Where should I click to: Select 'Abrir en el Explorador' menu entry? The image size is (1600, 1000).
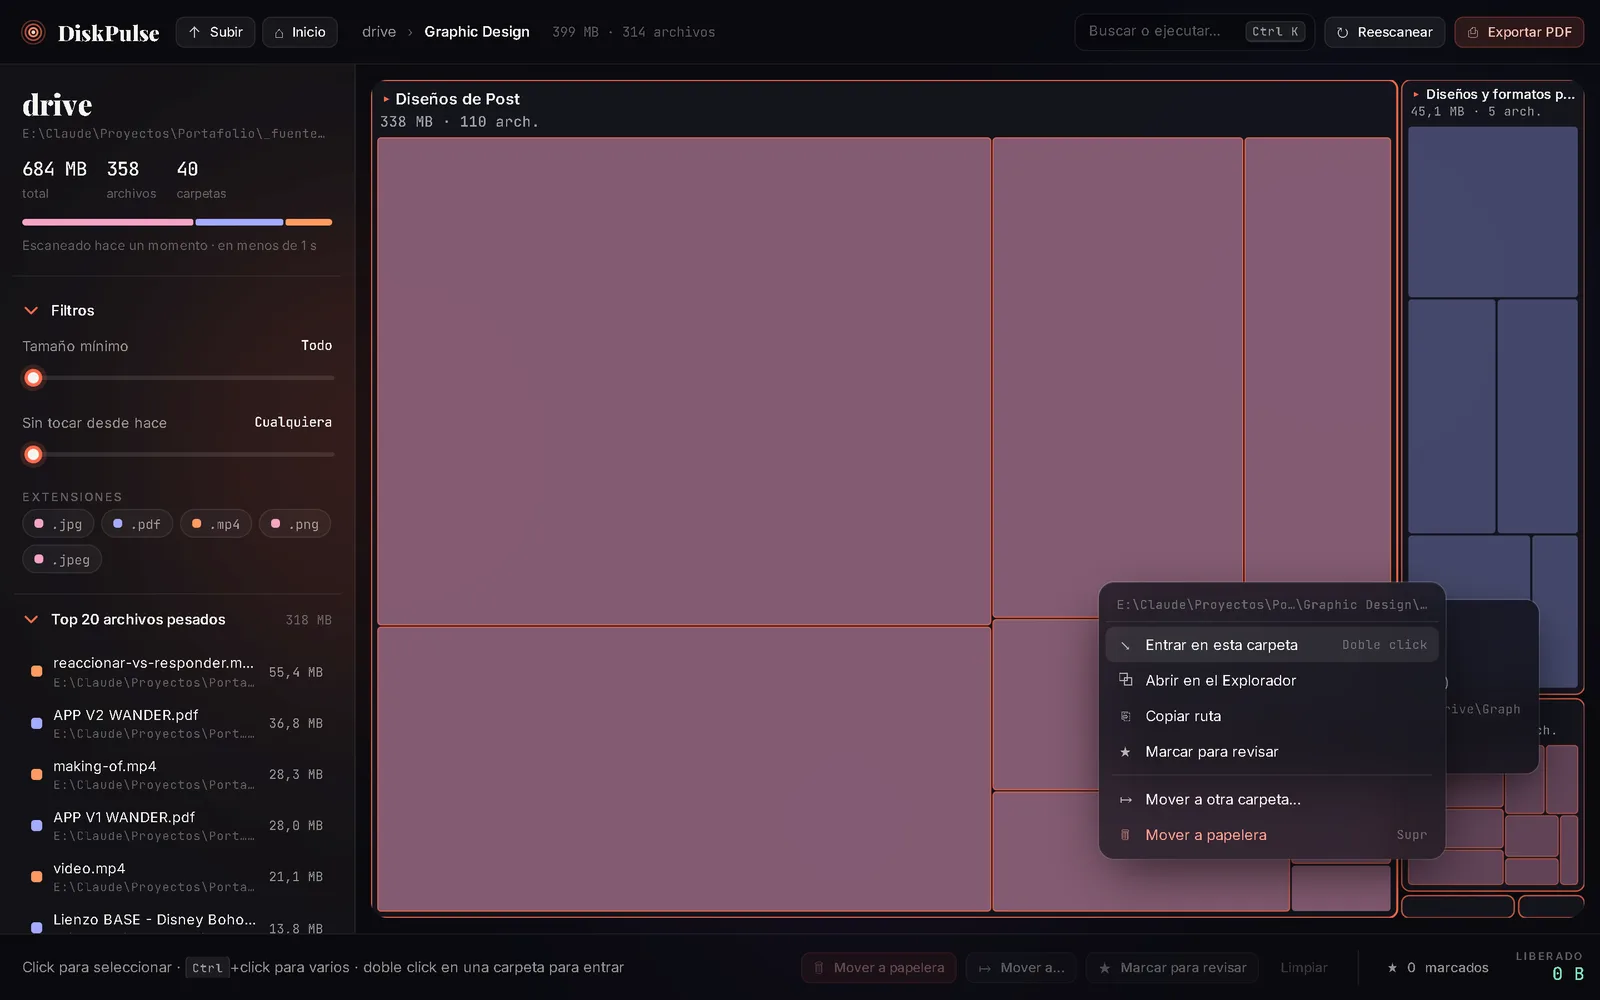tap(1272, 680)
